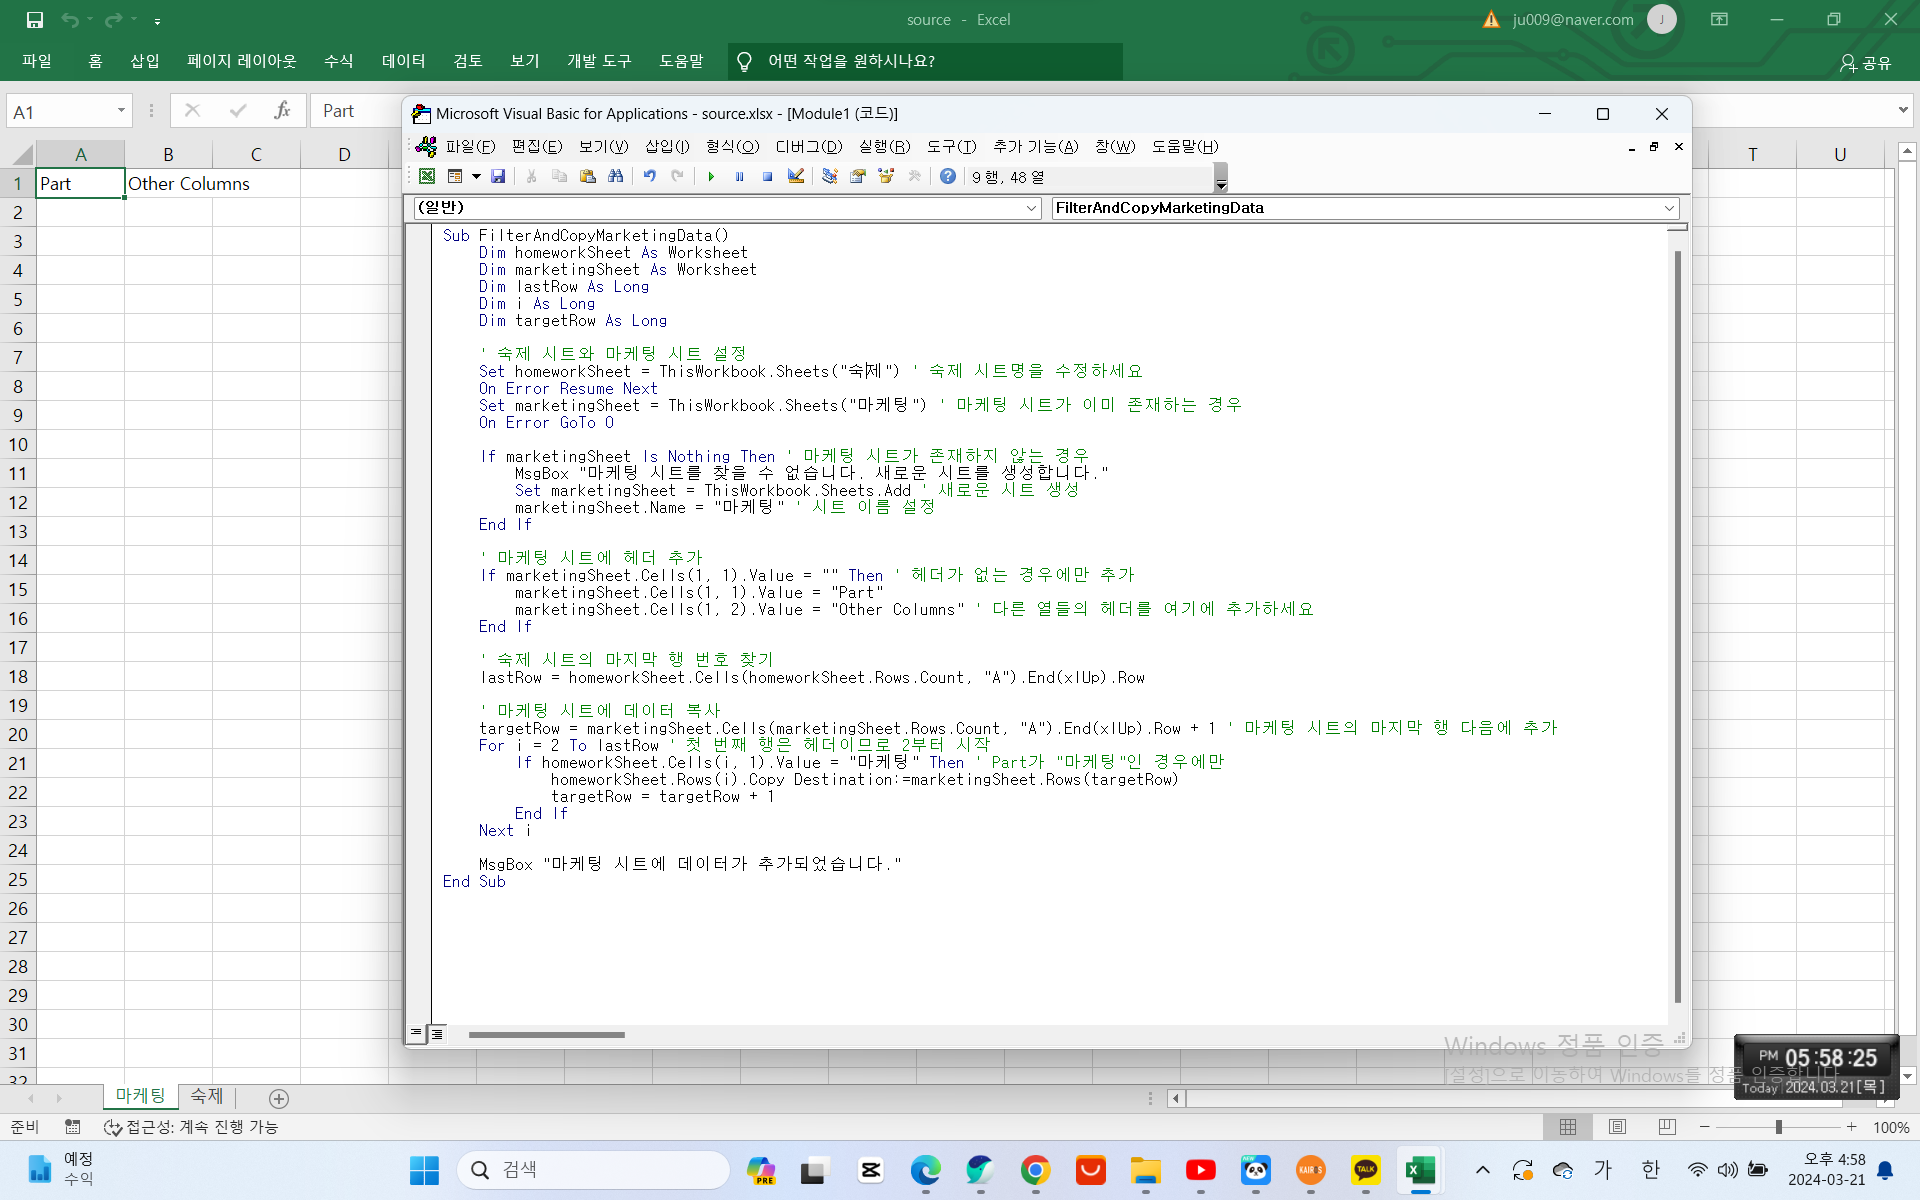Image resolution: width=1920 pixels, height=1200 pixels.
Task: Click the code window vertical scrollbar
Action: point(1677,626)
